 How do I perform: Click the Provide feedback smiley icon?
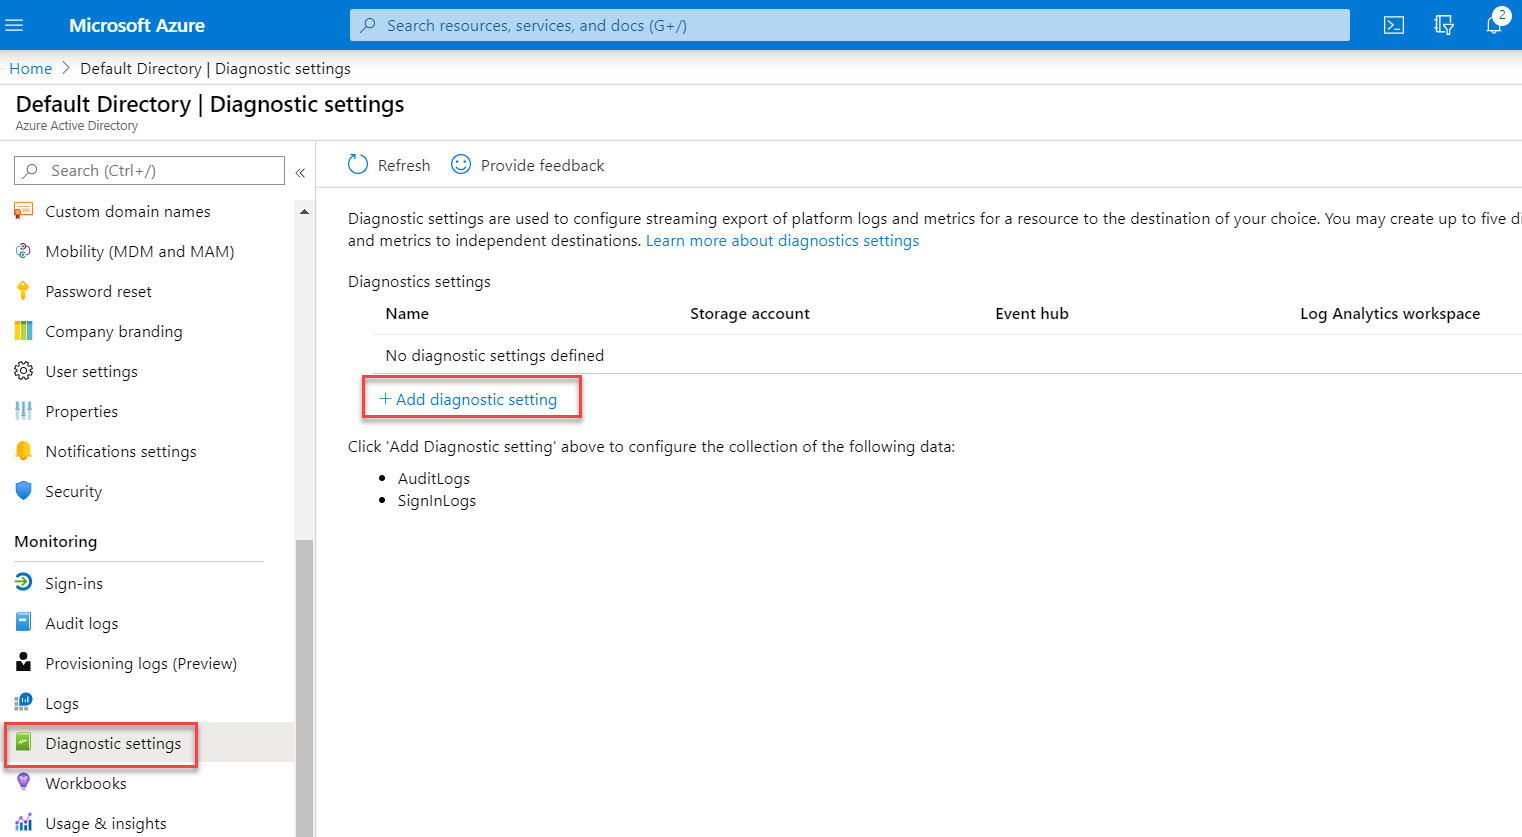point(461,165)
